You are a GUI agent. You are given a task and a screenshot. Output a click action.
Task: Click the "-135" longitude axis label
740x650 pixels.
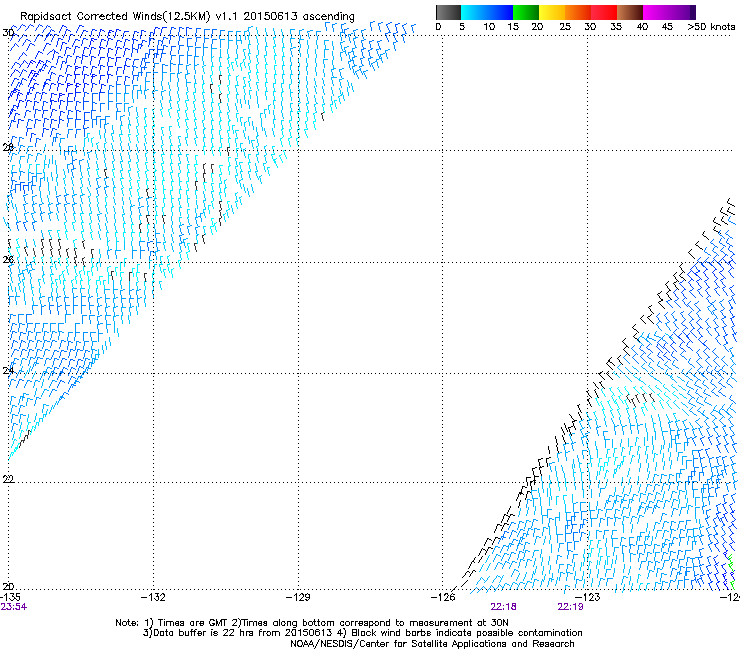(x=10, y=598)
